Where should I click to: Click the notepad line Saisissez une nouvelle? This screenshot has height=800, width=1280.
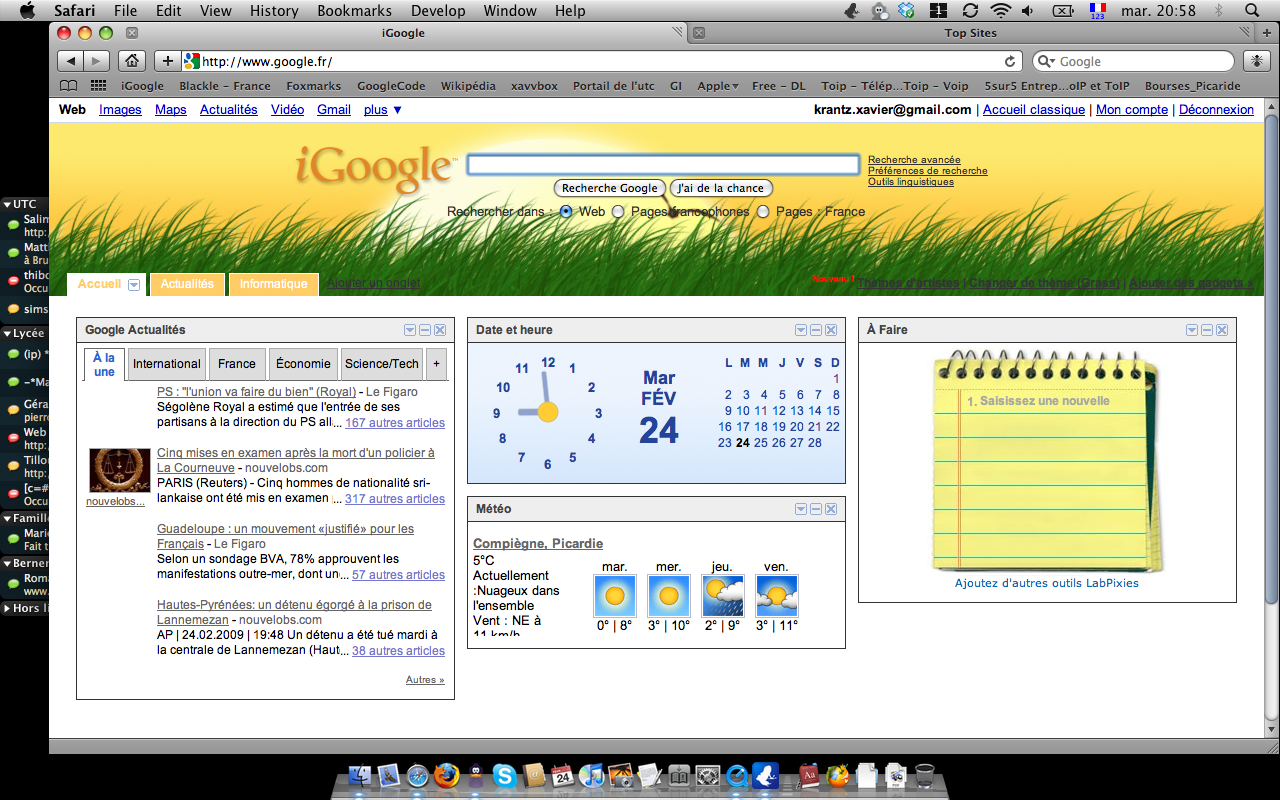point(1044,401)
